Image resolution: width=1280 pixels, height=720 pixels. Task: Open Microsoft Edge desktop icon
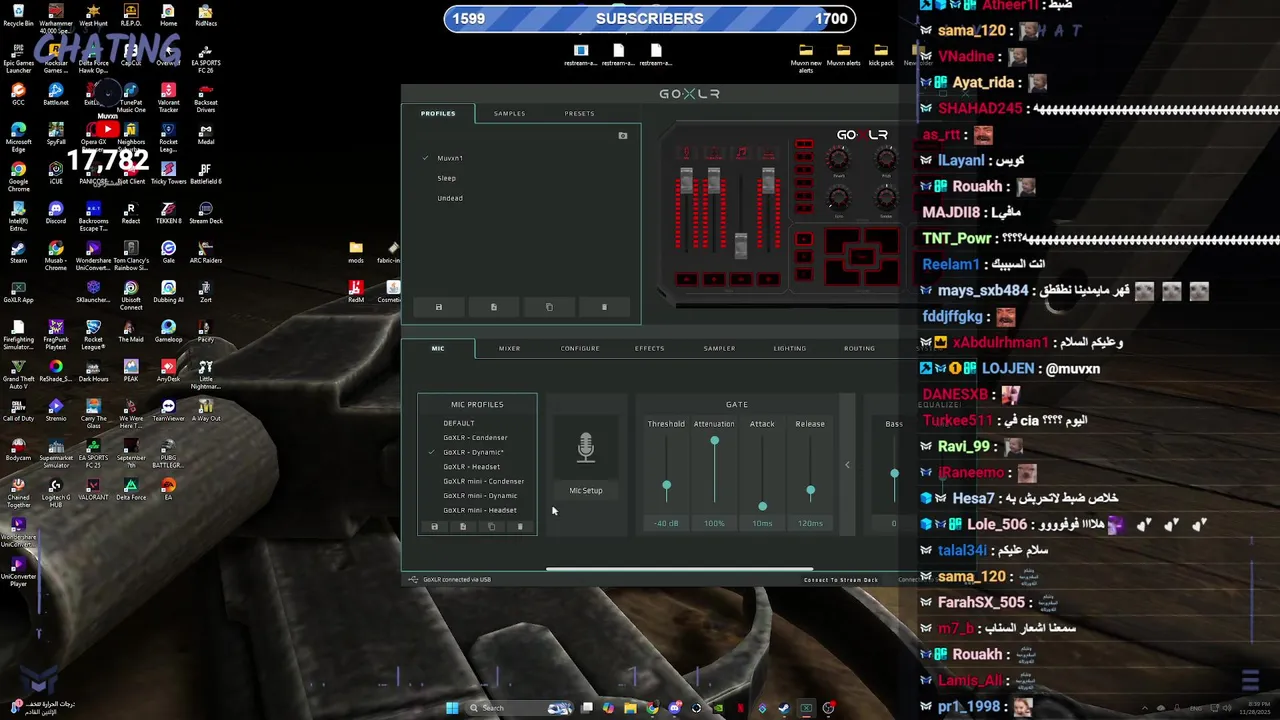click(x=18, y=137)
